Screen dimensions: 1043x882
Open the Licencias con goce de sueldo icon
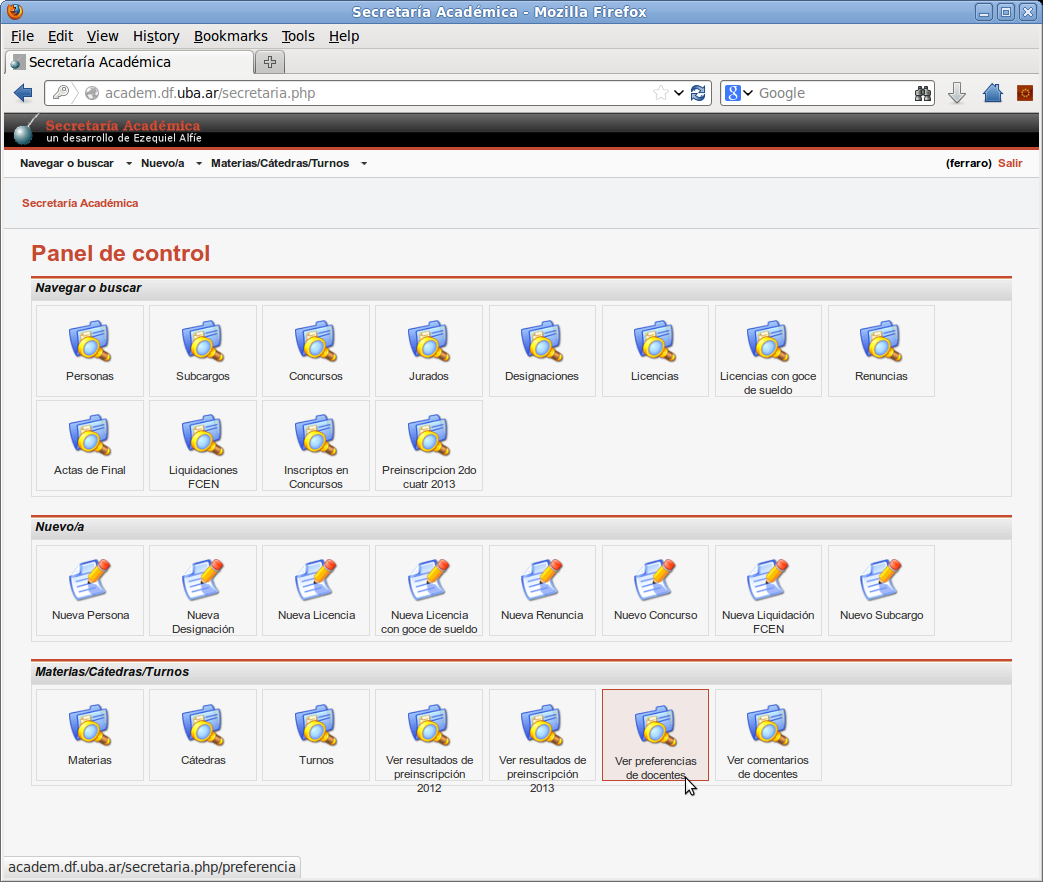click(x=768, y=341)
